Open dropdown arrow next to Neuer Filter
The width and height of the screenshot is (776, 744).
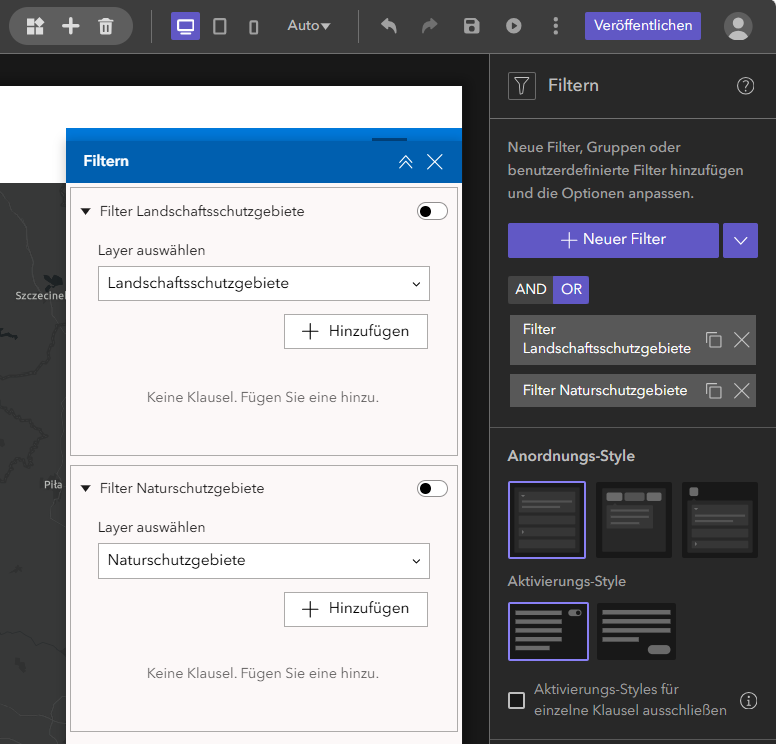coord(740,240)
